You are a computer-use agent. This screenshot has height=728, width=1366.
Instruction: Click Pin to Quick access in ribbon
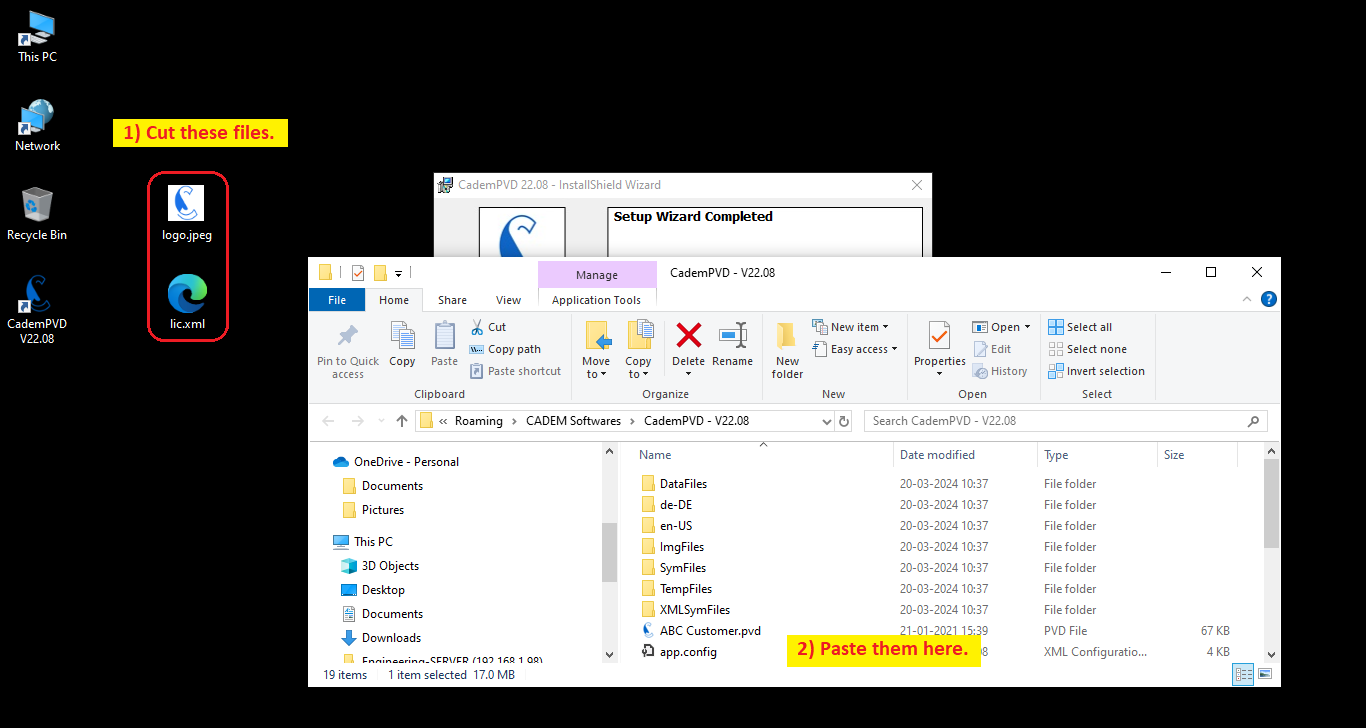click(x=348, y=350)
